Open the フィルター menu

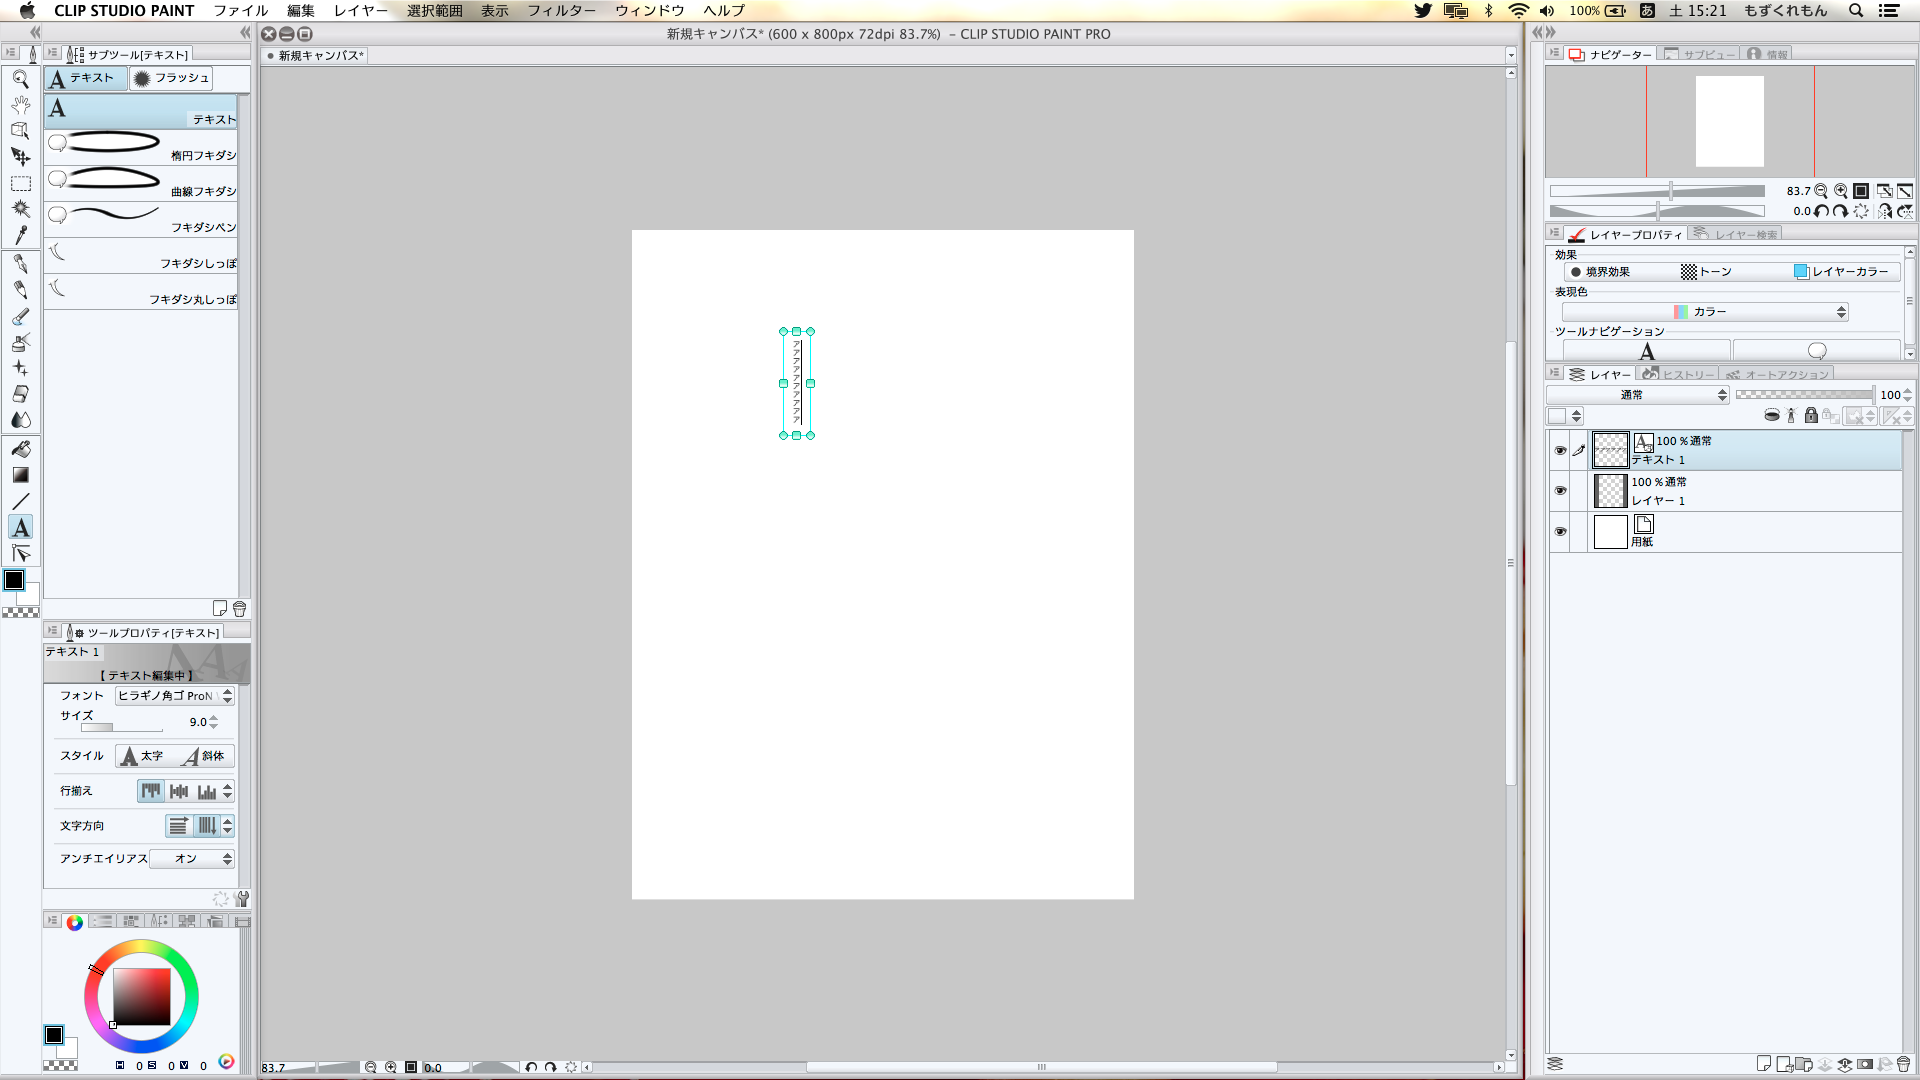pos(561,10)
